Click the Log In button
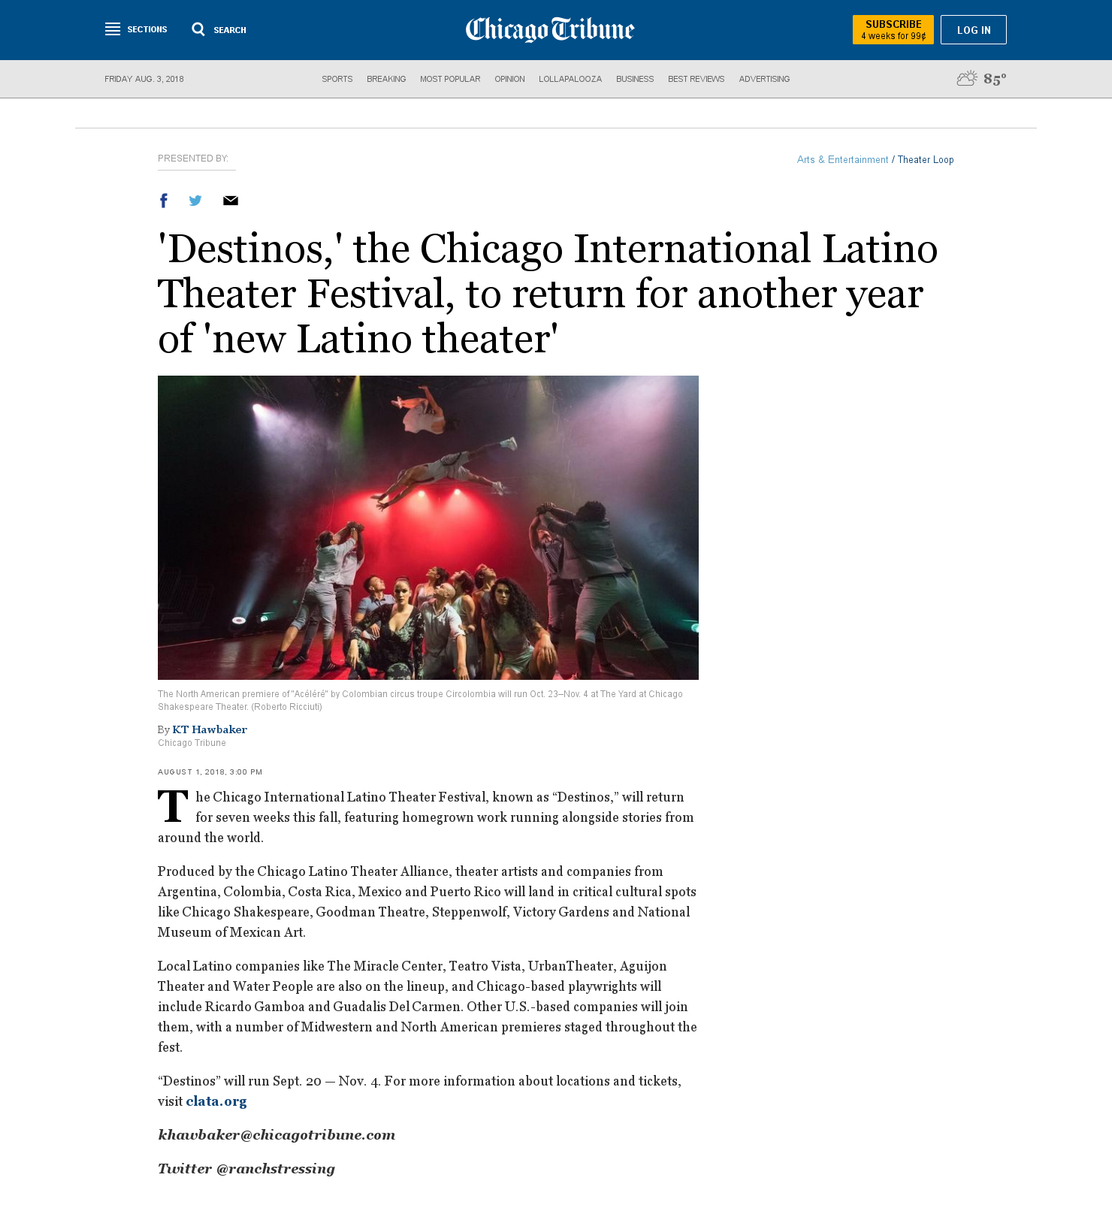Image resolution: width=1112 pixels, height=1223 pixels. click(x=973, y=30)
